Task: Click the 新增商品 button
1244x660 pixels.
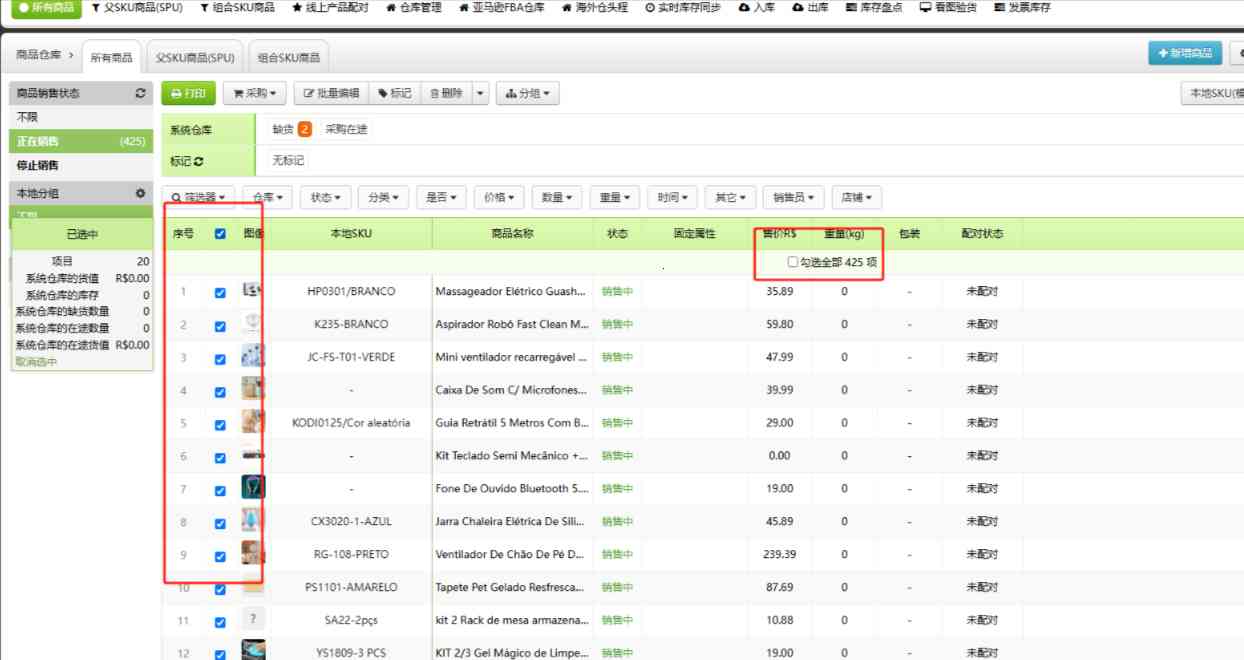Action: pyautogui.click(x=1184, y=54)
